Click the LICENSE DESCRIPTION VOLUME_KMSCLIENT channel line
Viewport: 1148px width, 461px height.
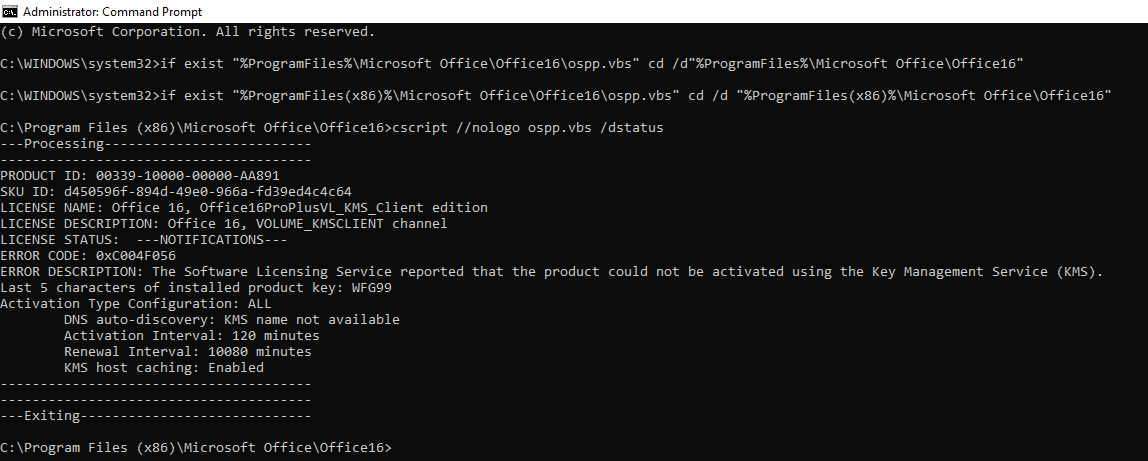click(223, 224)
